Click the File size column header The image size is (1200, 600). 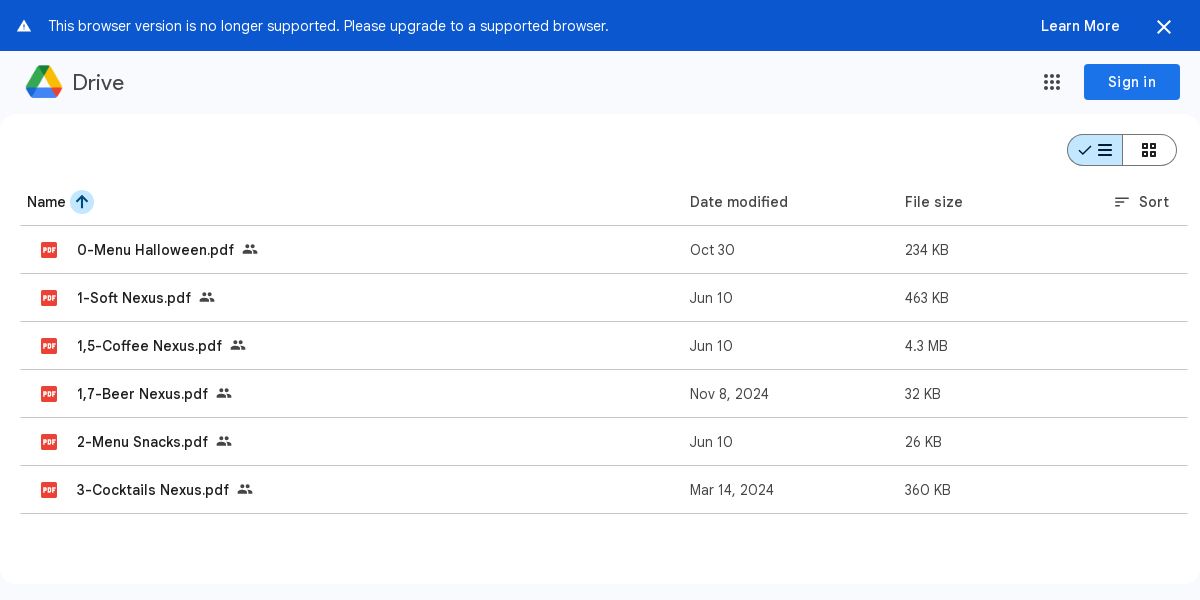(934, 202)
